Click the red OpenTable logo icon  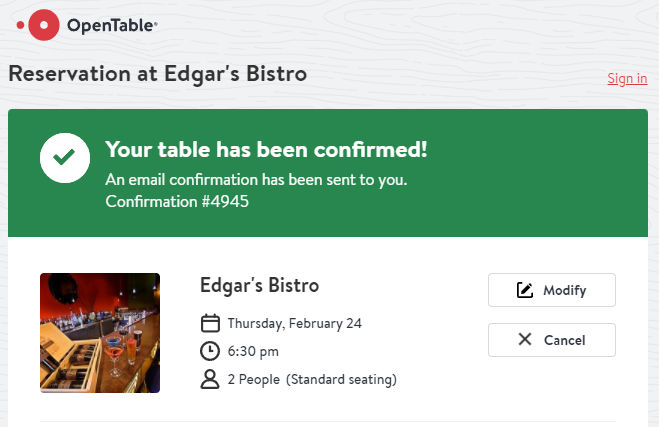(x=43, y=25)
